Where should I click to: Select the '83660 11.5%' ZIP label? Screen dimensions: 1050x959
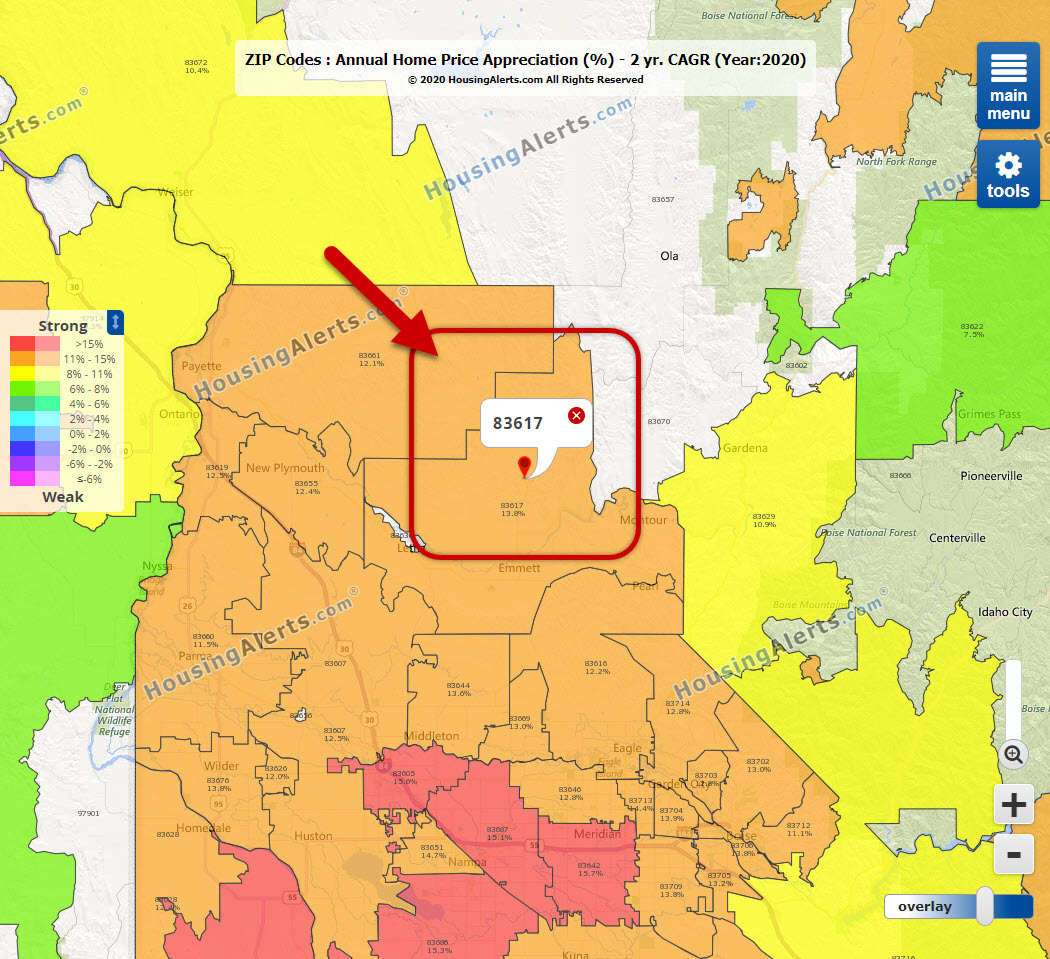(204, 640)
